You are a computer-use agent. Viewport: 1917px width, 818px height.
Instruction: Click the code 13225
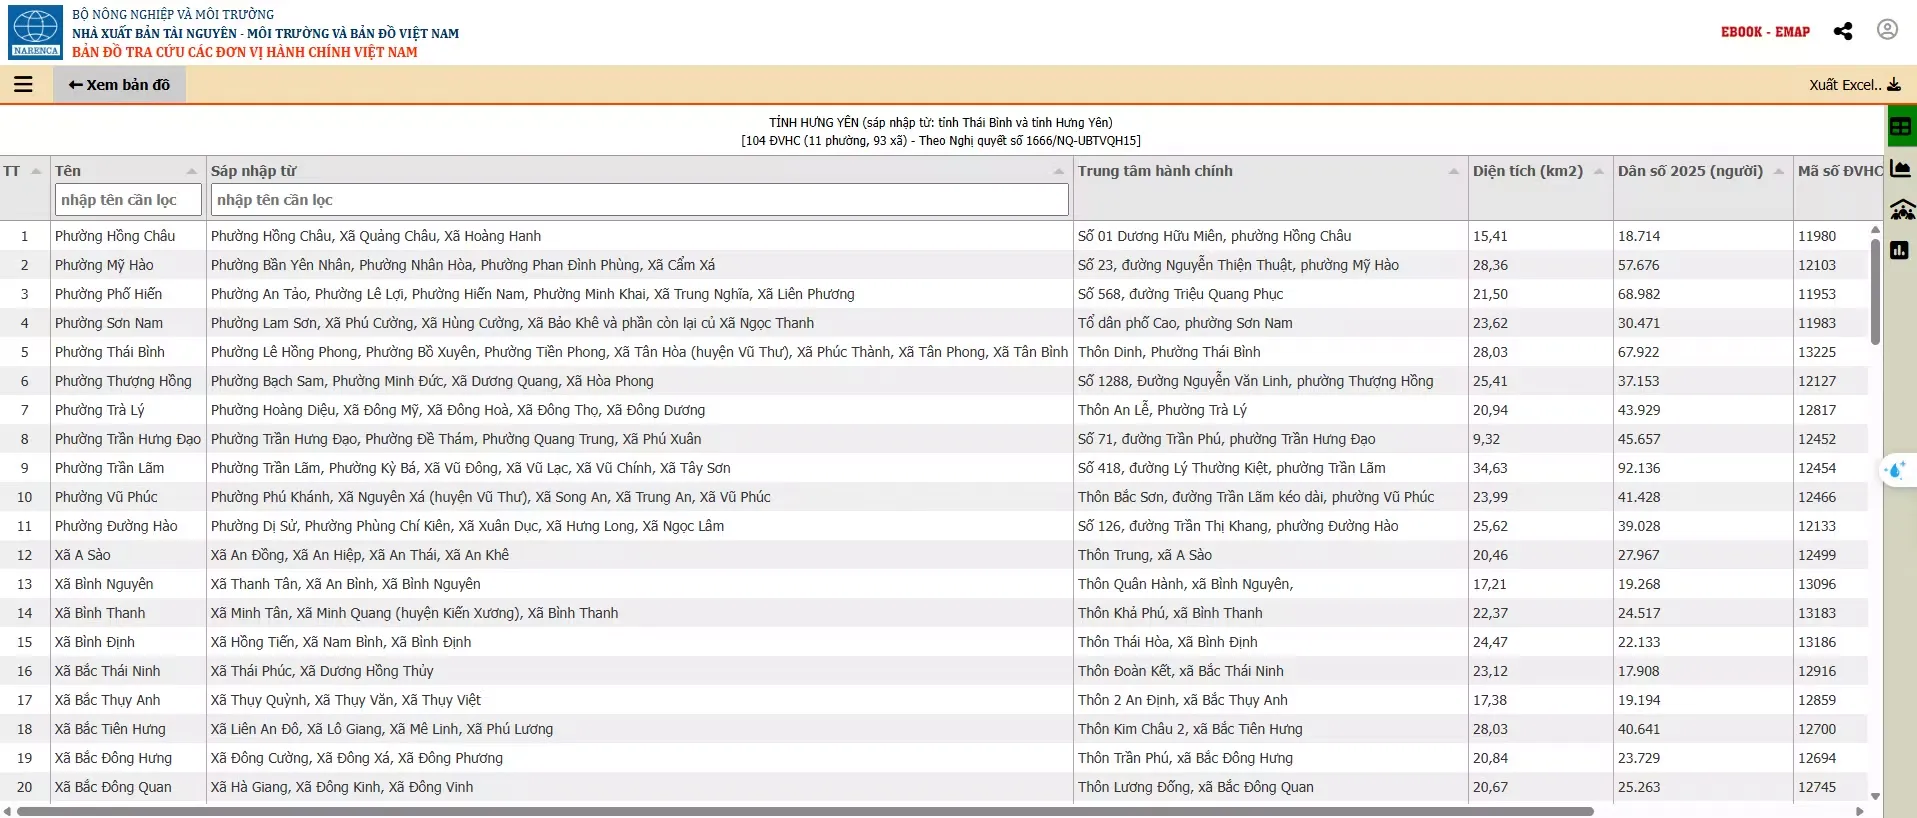(x=1817, y=352)
